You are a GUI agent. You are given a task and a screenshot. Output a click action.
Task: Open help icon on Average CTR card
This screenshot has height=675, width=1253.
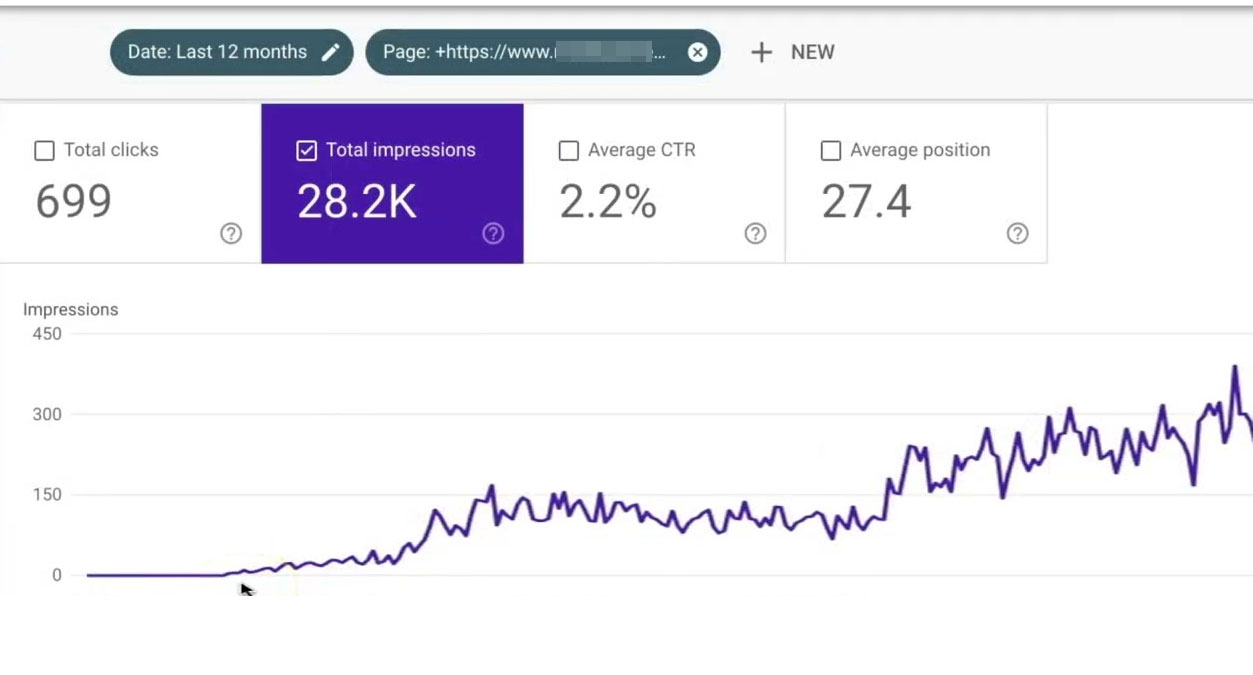point(755,233)
